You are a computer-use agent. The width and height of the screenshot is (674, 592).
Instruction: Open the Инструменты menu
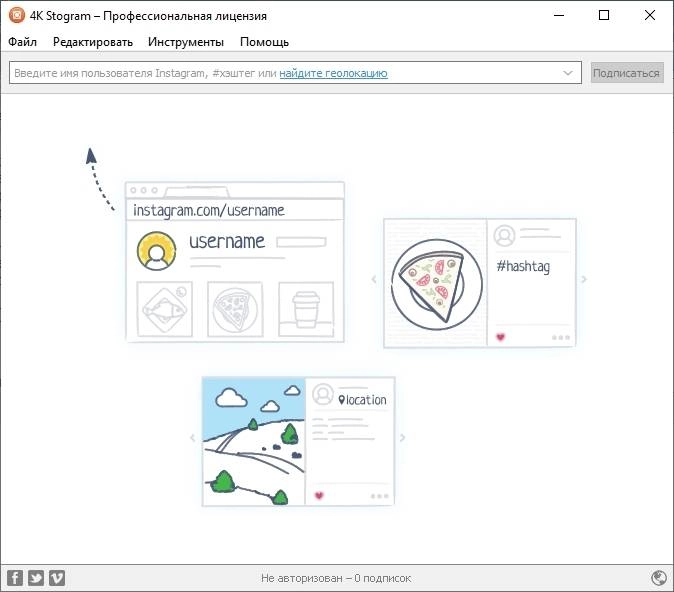tap(186, 42)
